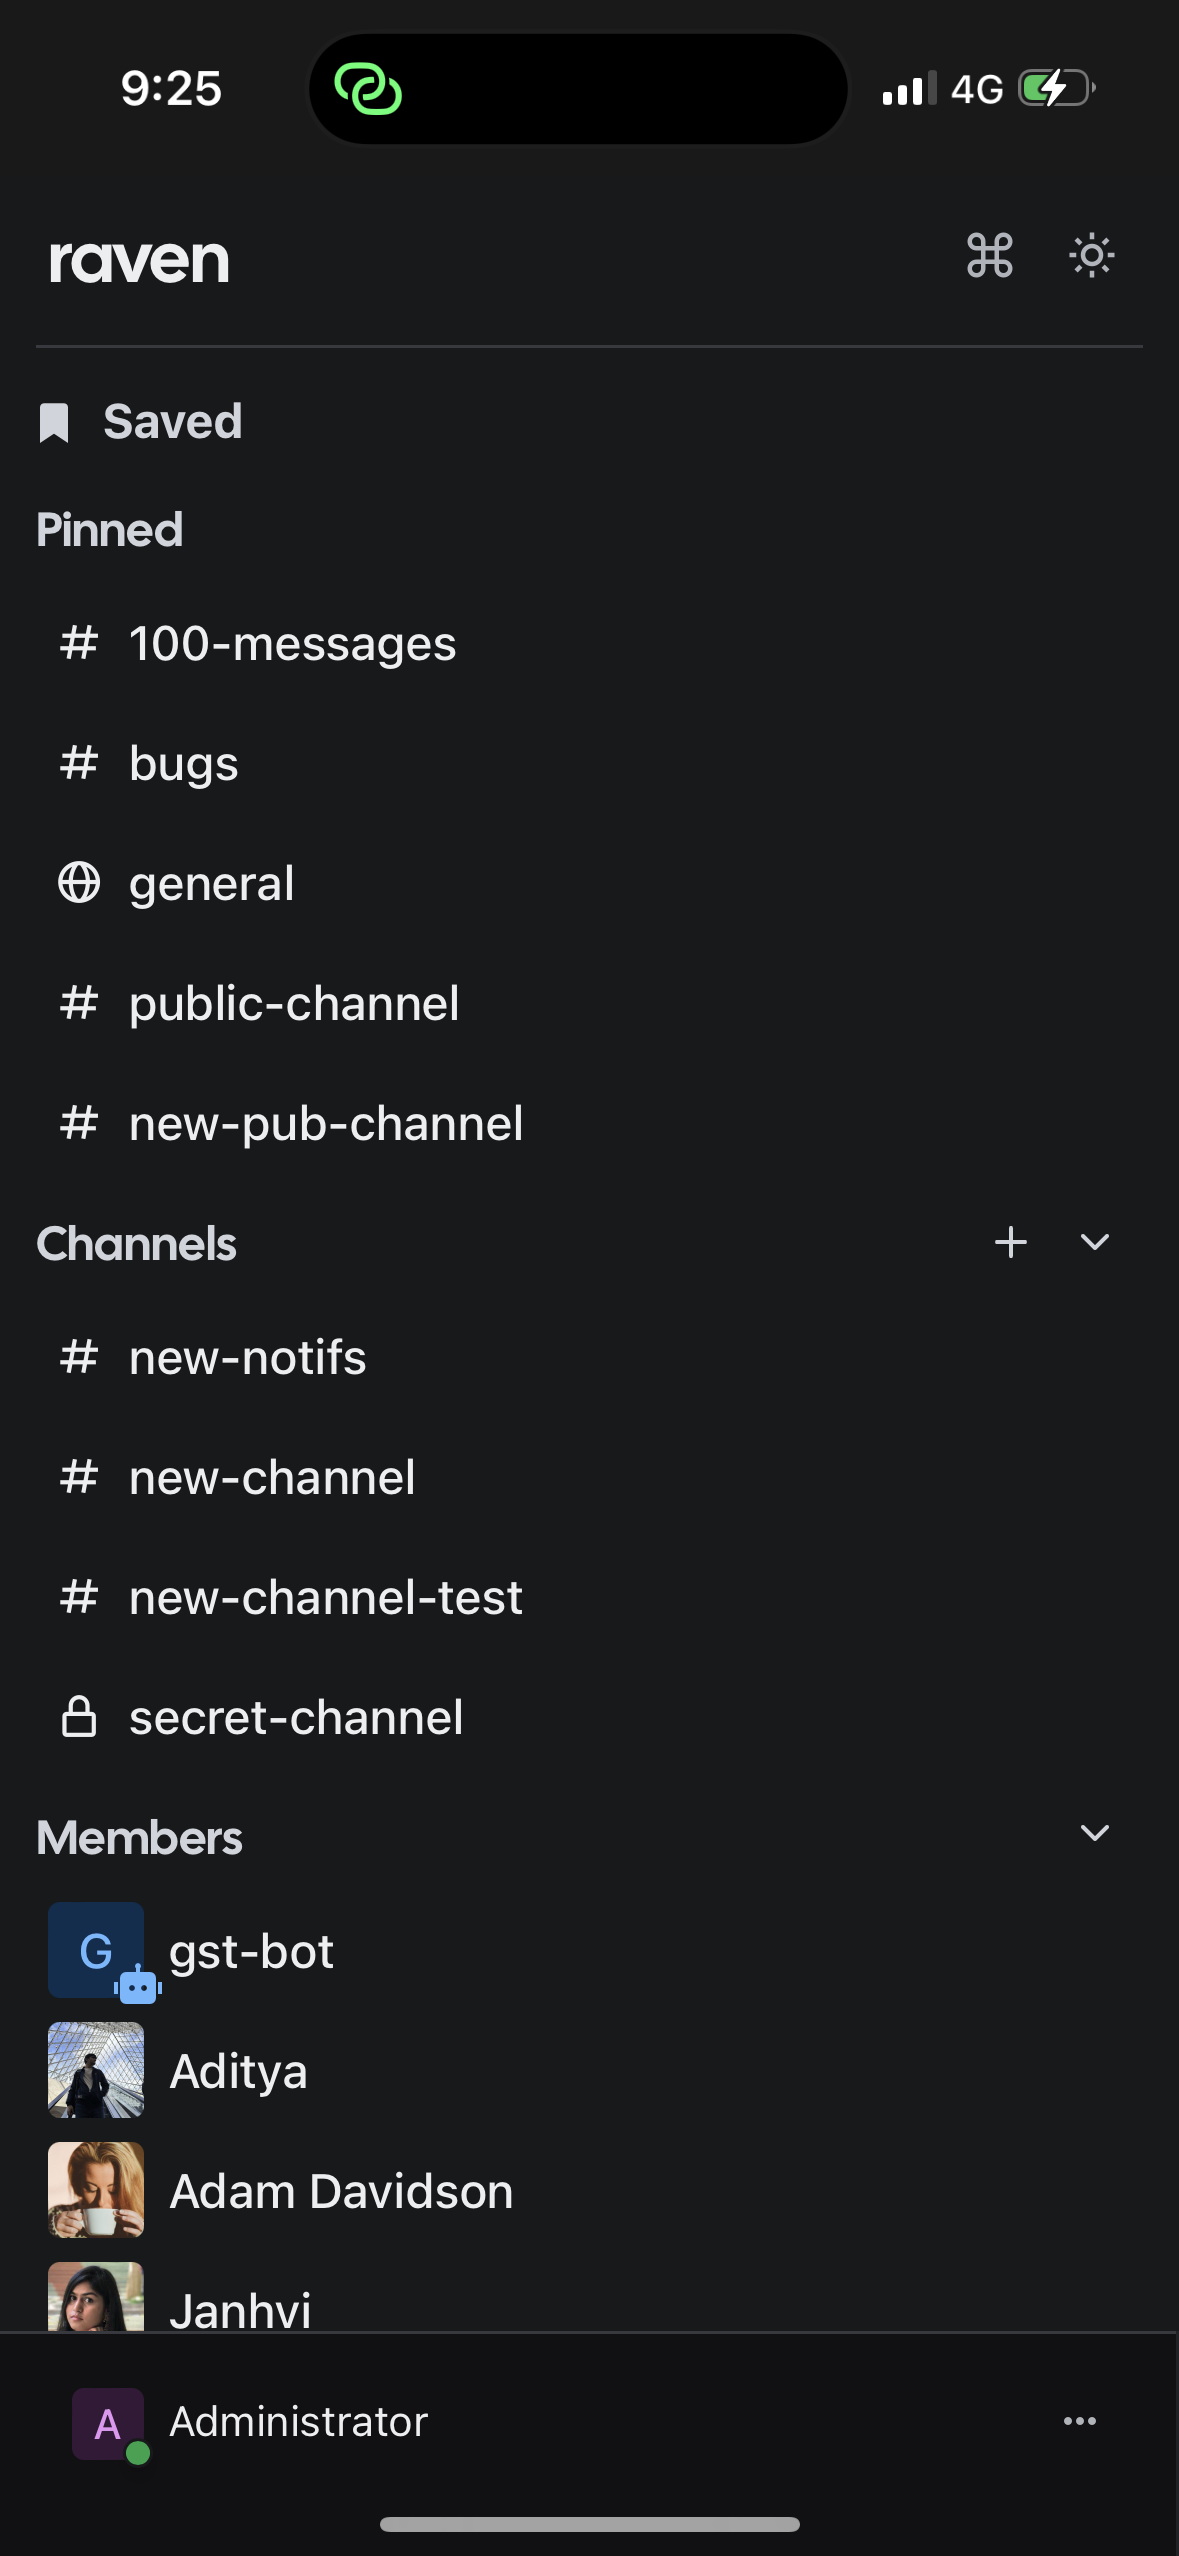Screen dimensions: 1179x2556
Task: Open new-pub-channel
Action: click(326, 1124)
